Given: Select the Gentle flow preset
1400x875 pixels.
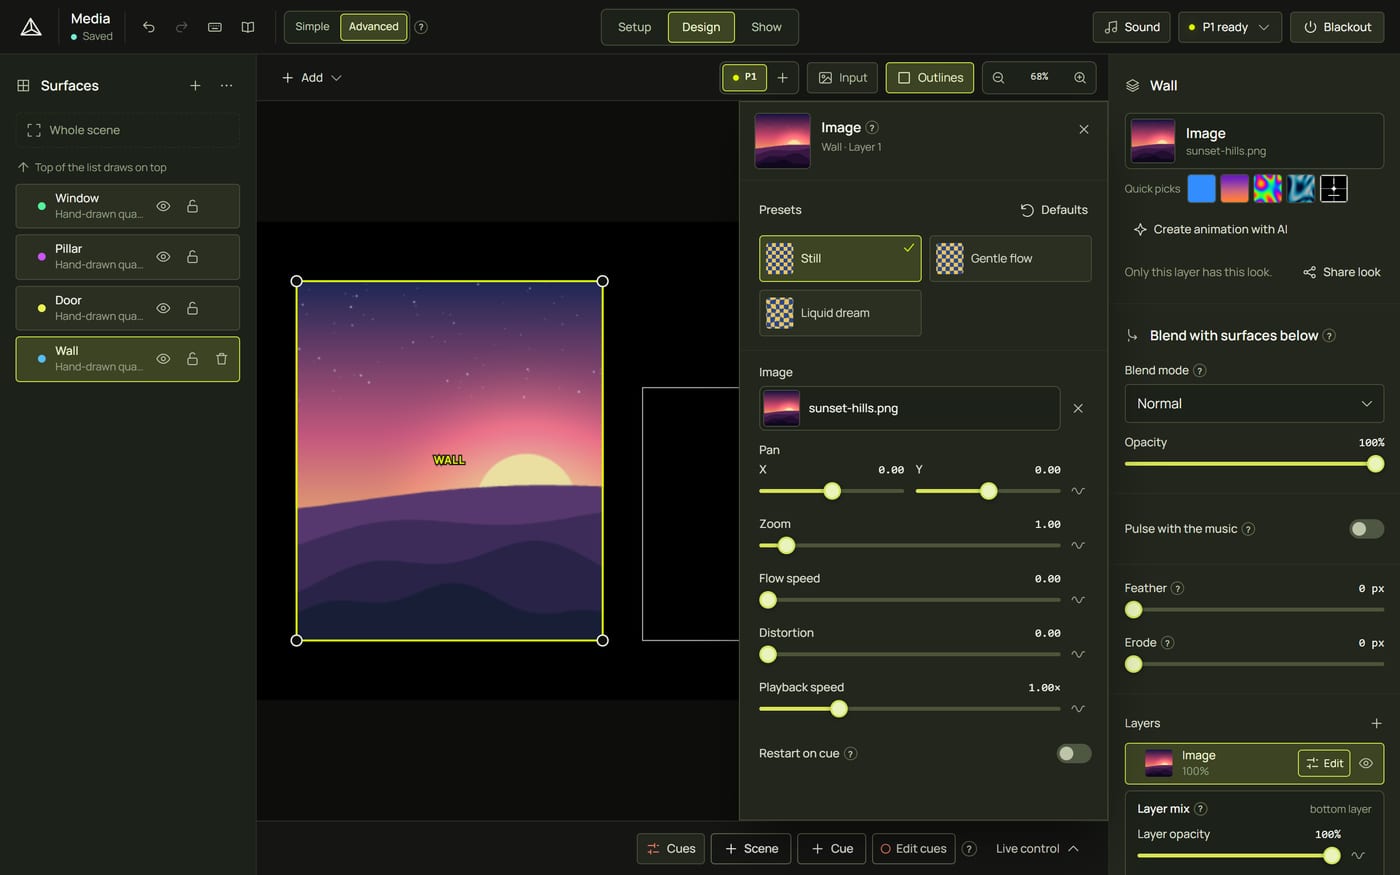Looking at the screenshot, I should (x=1010, y=258).
